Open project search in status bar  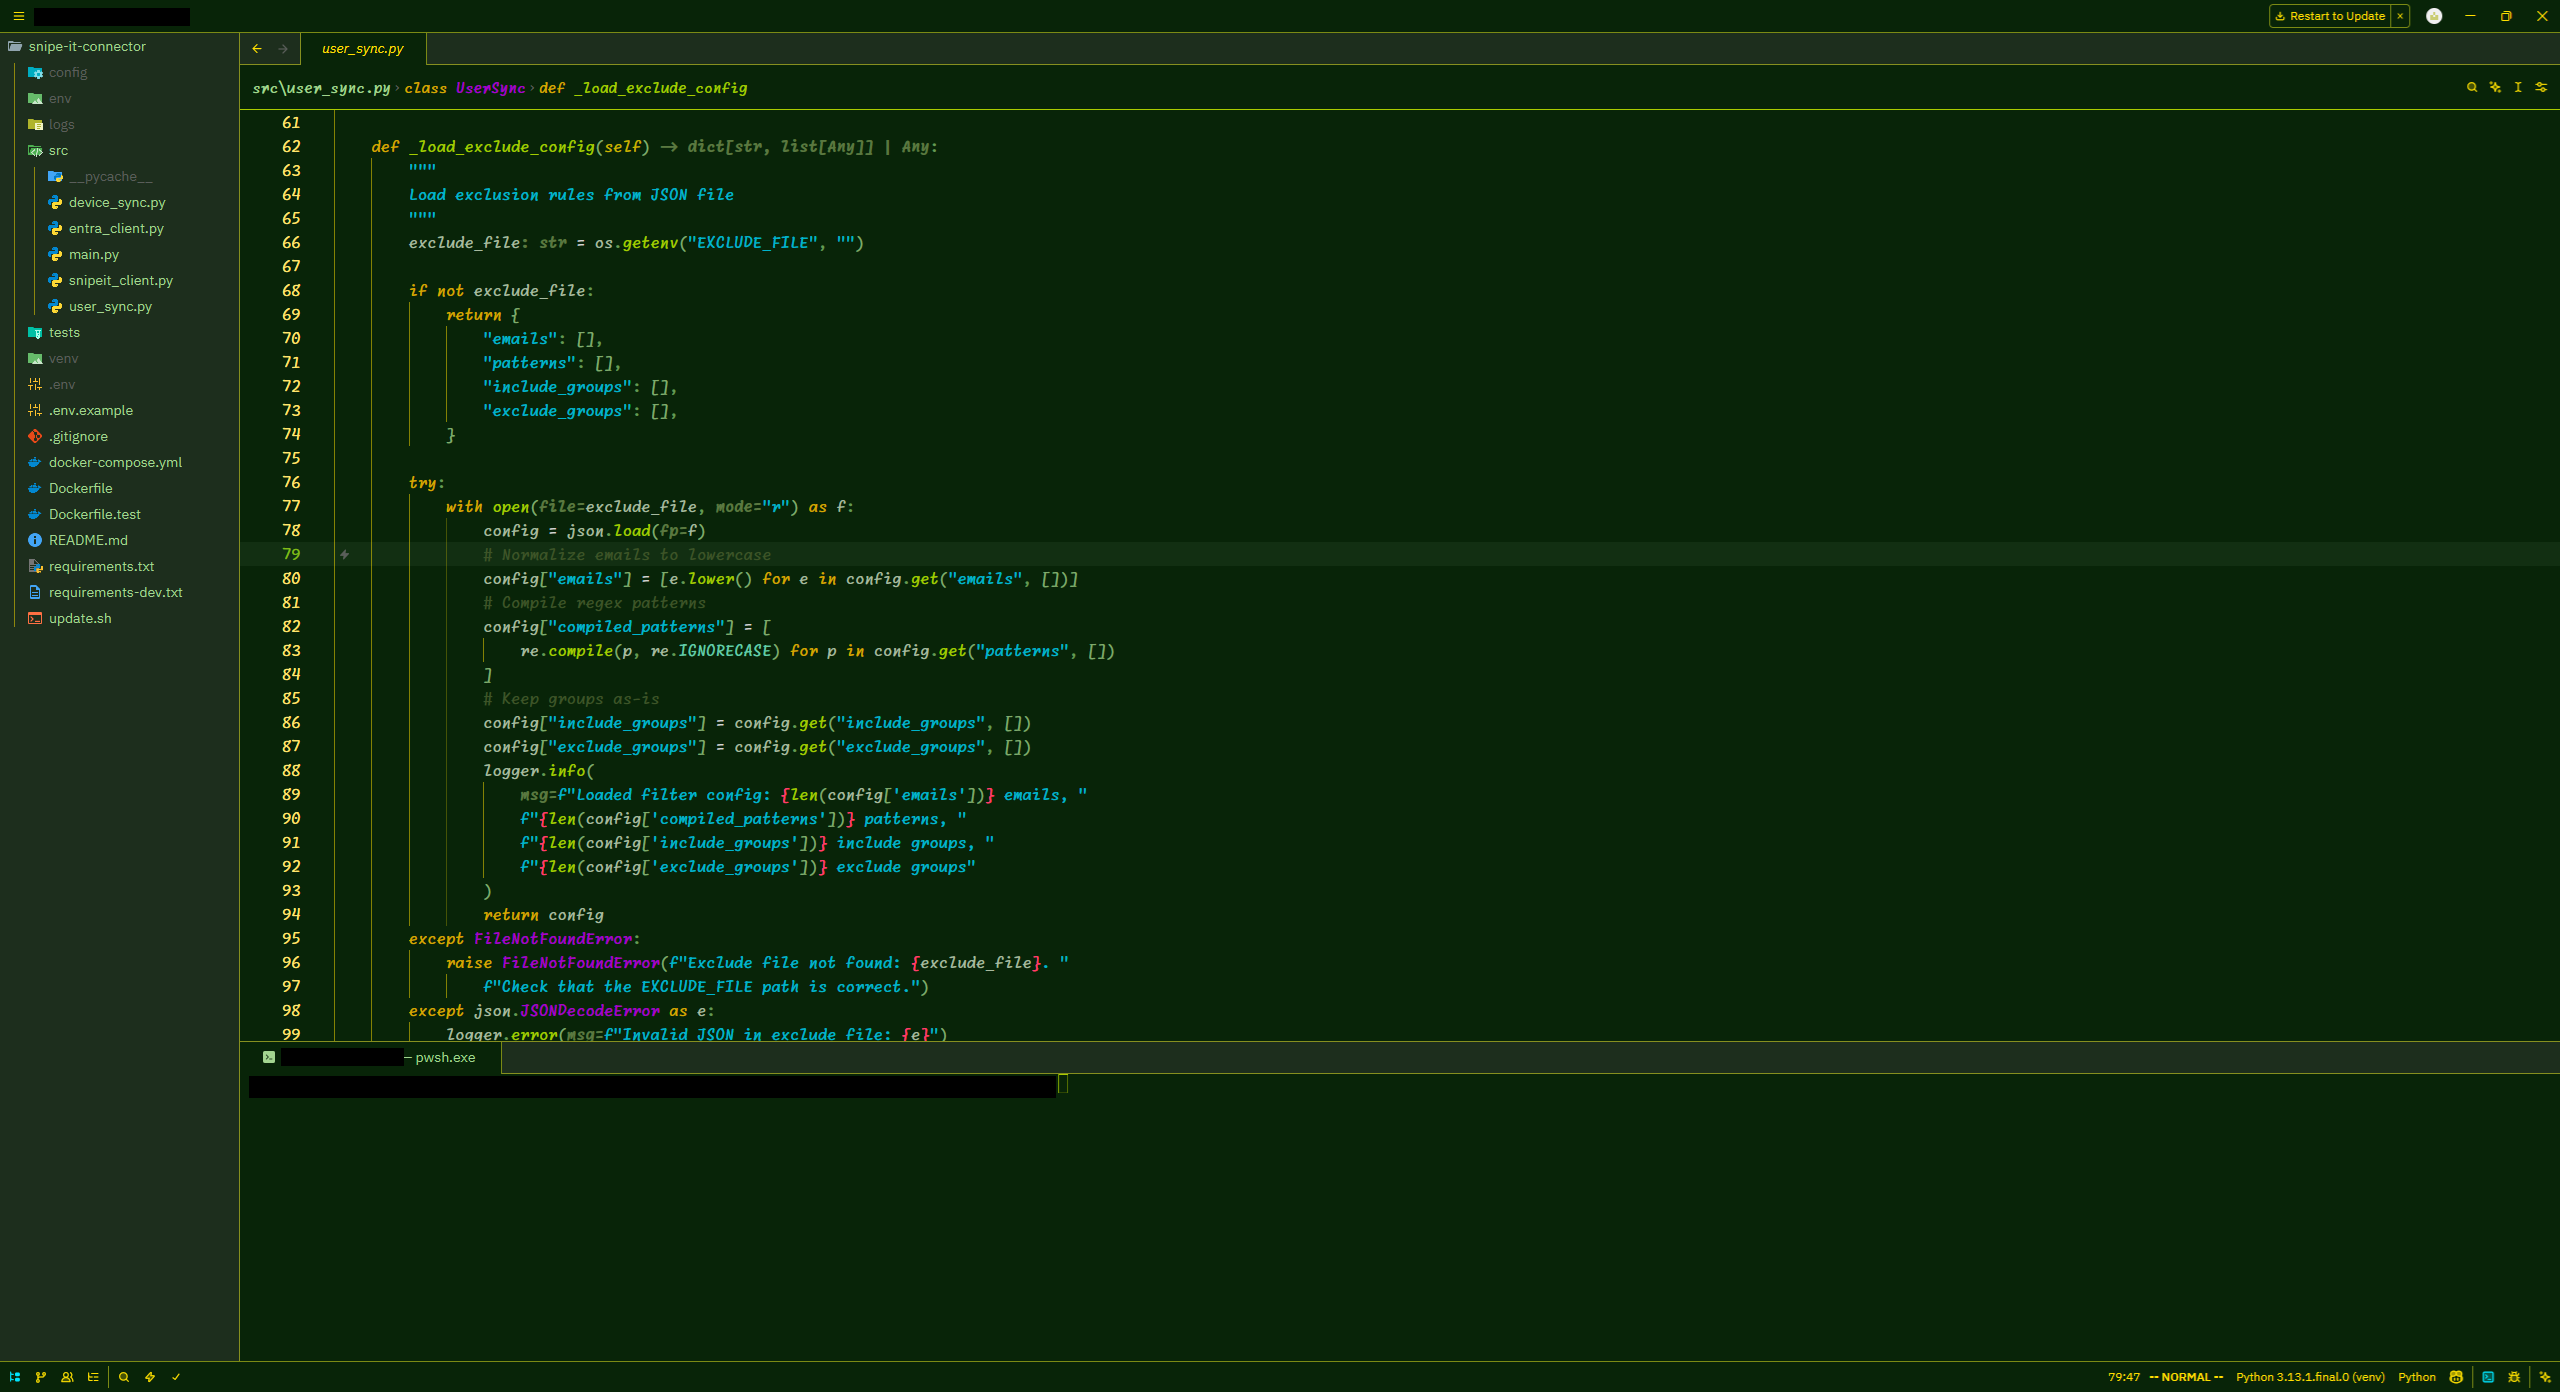(124, 1377)
